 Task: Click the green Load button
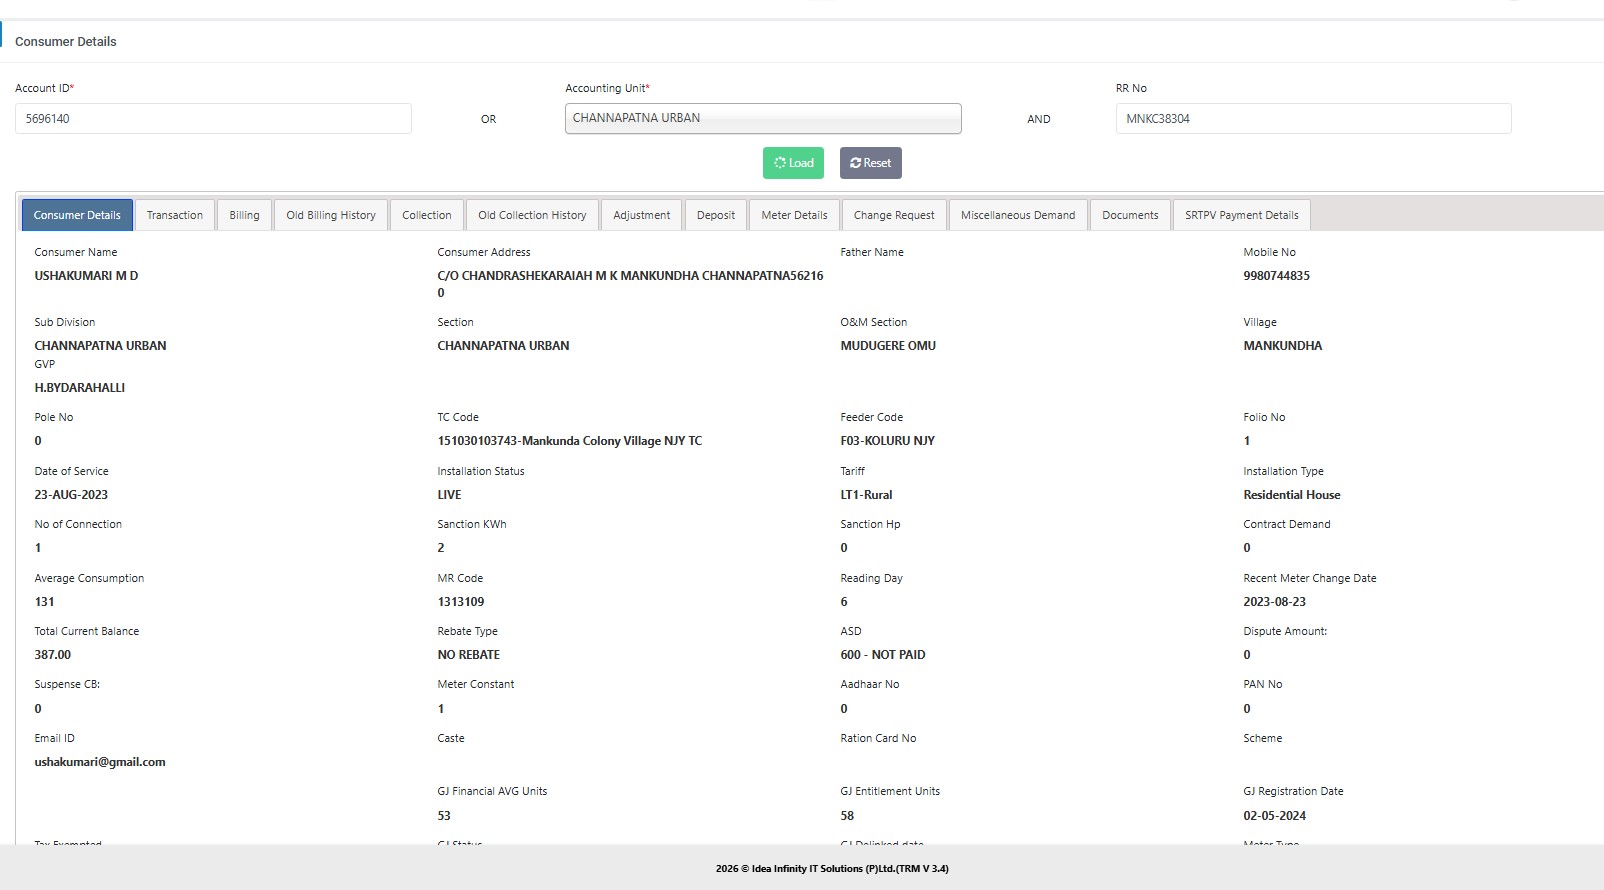[x=793, y=163]
